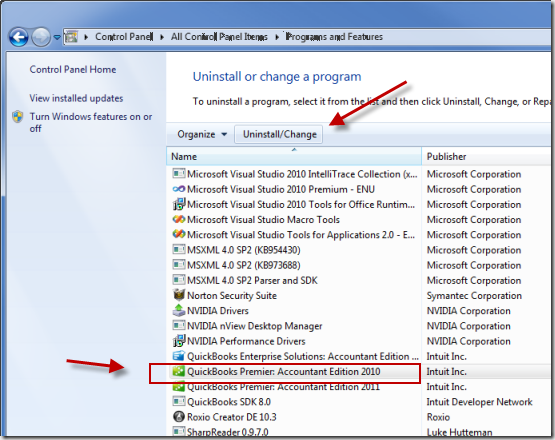Viewport: 555px width, 440px height.
Task: Click the Uninstall/Change button
Action: (279, 135)
